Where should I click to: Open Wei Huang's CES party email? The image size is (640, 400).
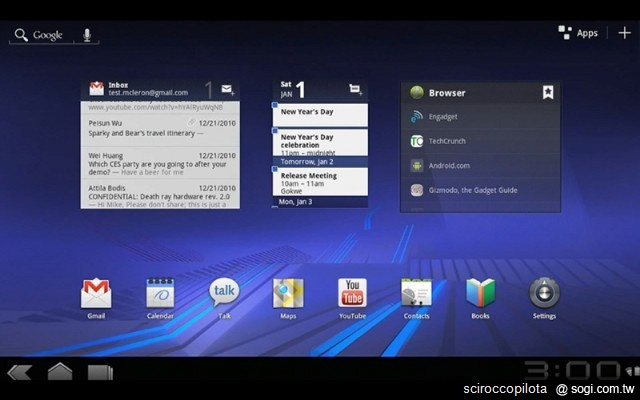[x=160, y=163]
